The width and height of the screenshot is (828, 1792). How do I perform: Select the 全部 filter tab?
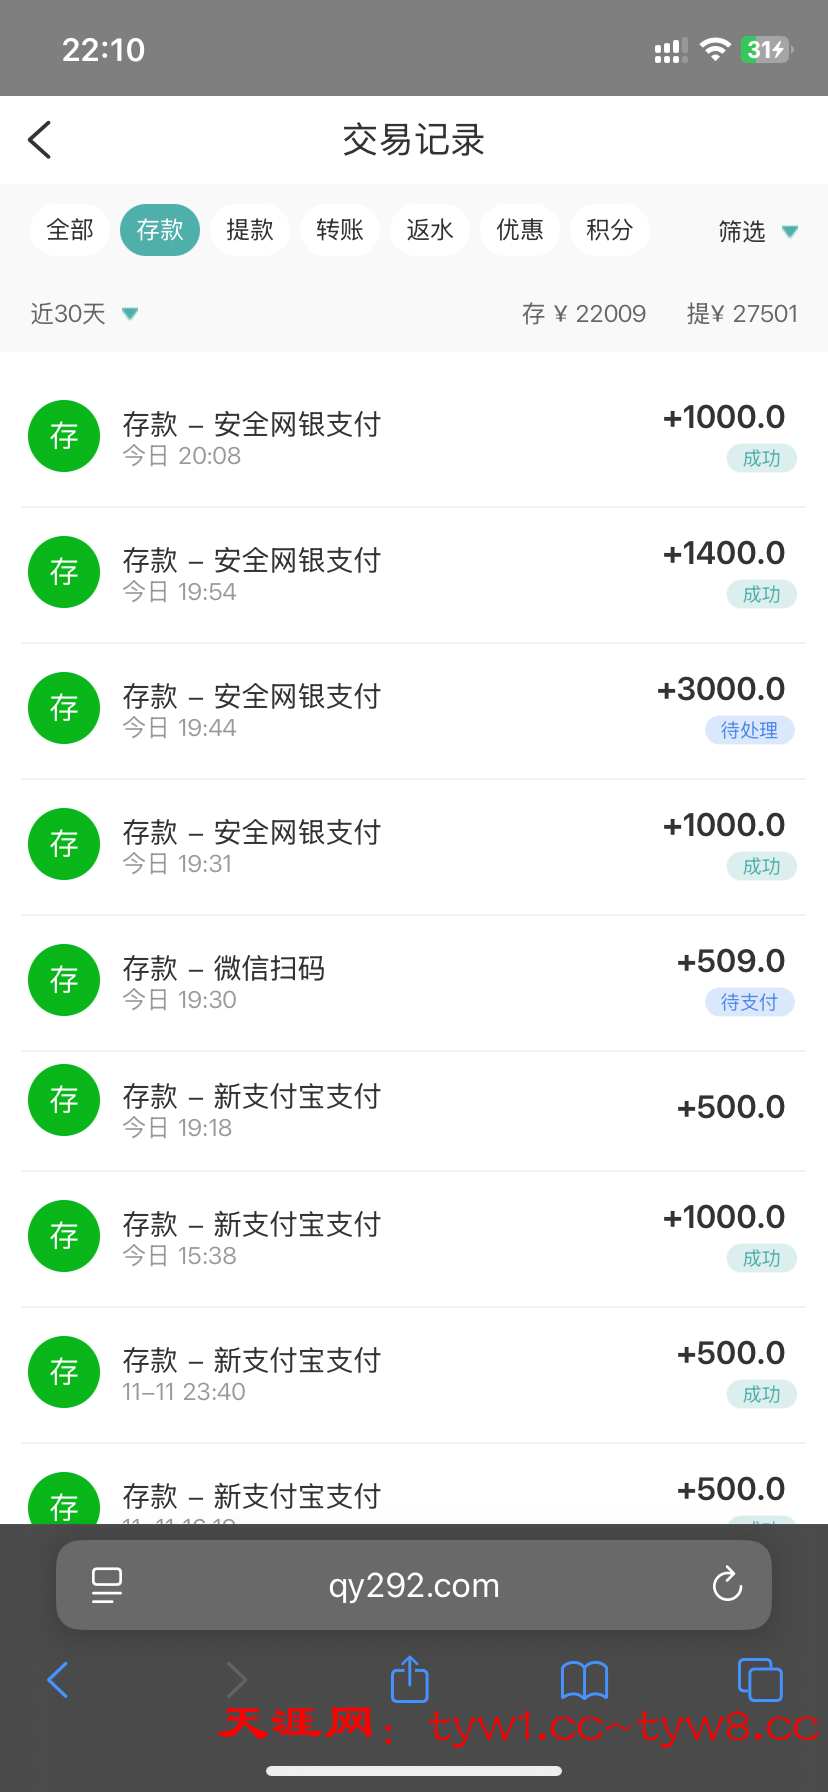pyautogui.click(x=70, y=230)
